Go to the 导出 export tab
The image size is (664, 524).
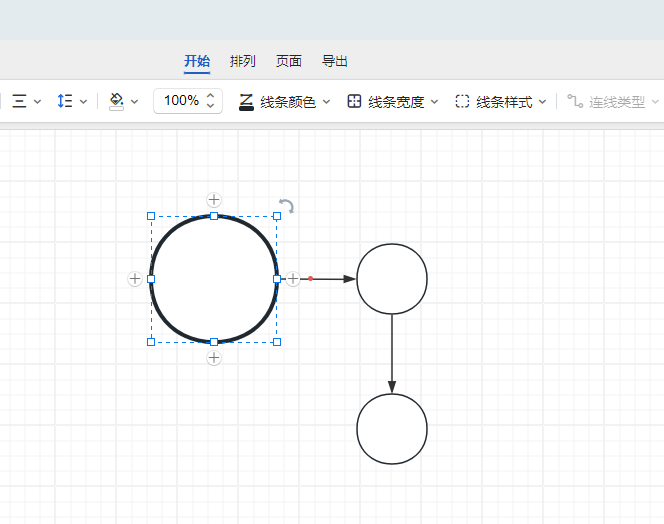[x=335, y=61]
